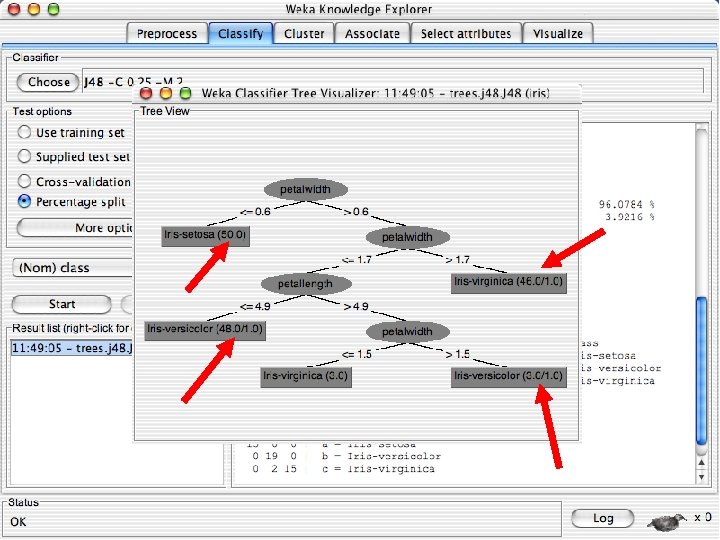Click the <= 0.6 branch label
Image resolution: width=720 pixels, height=540 pixels.
point(255,212)
